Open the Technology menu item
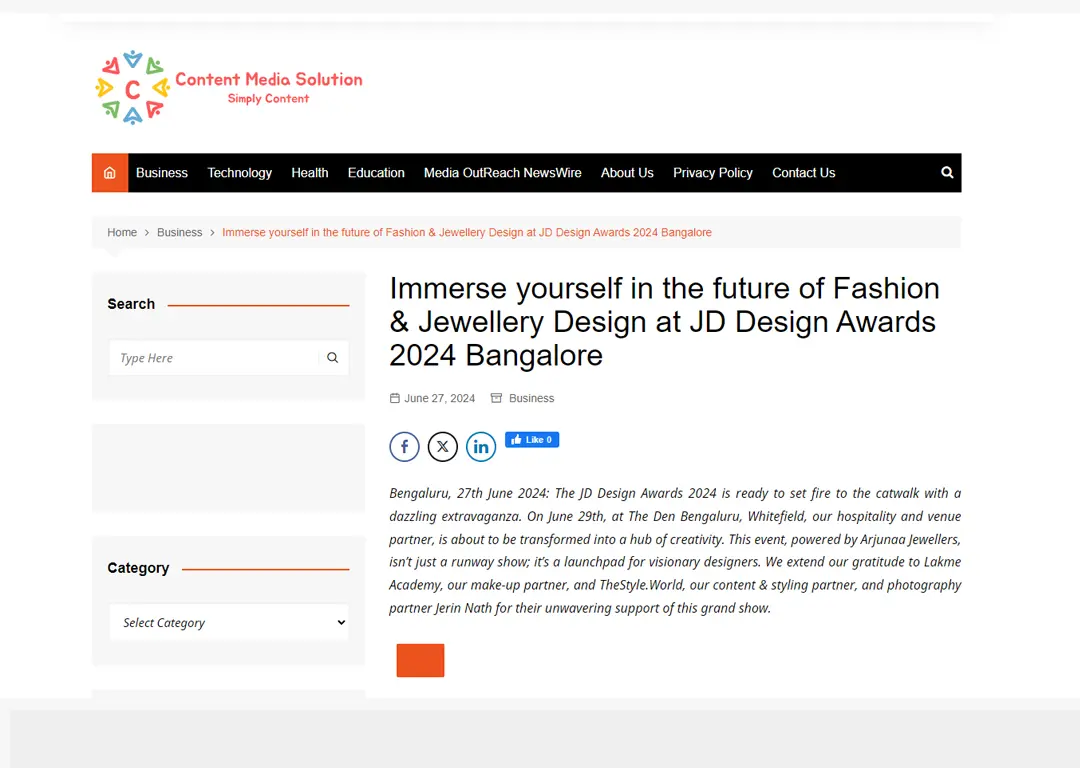The height and width of the screenshot is (768, 1080). [x=239, y=173]
